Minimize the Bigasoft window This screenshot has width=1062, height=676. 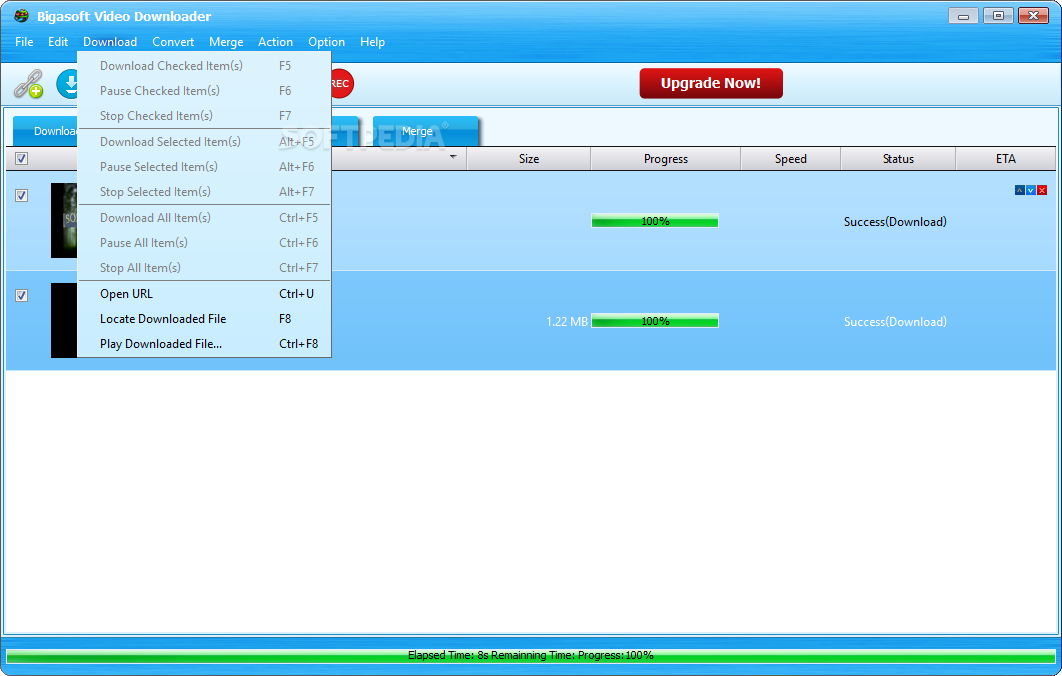962,16
